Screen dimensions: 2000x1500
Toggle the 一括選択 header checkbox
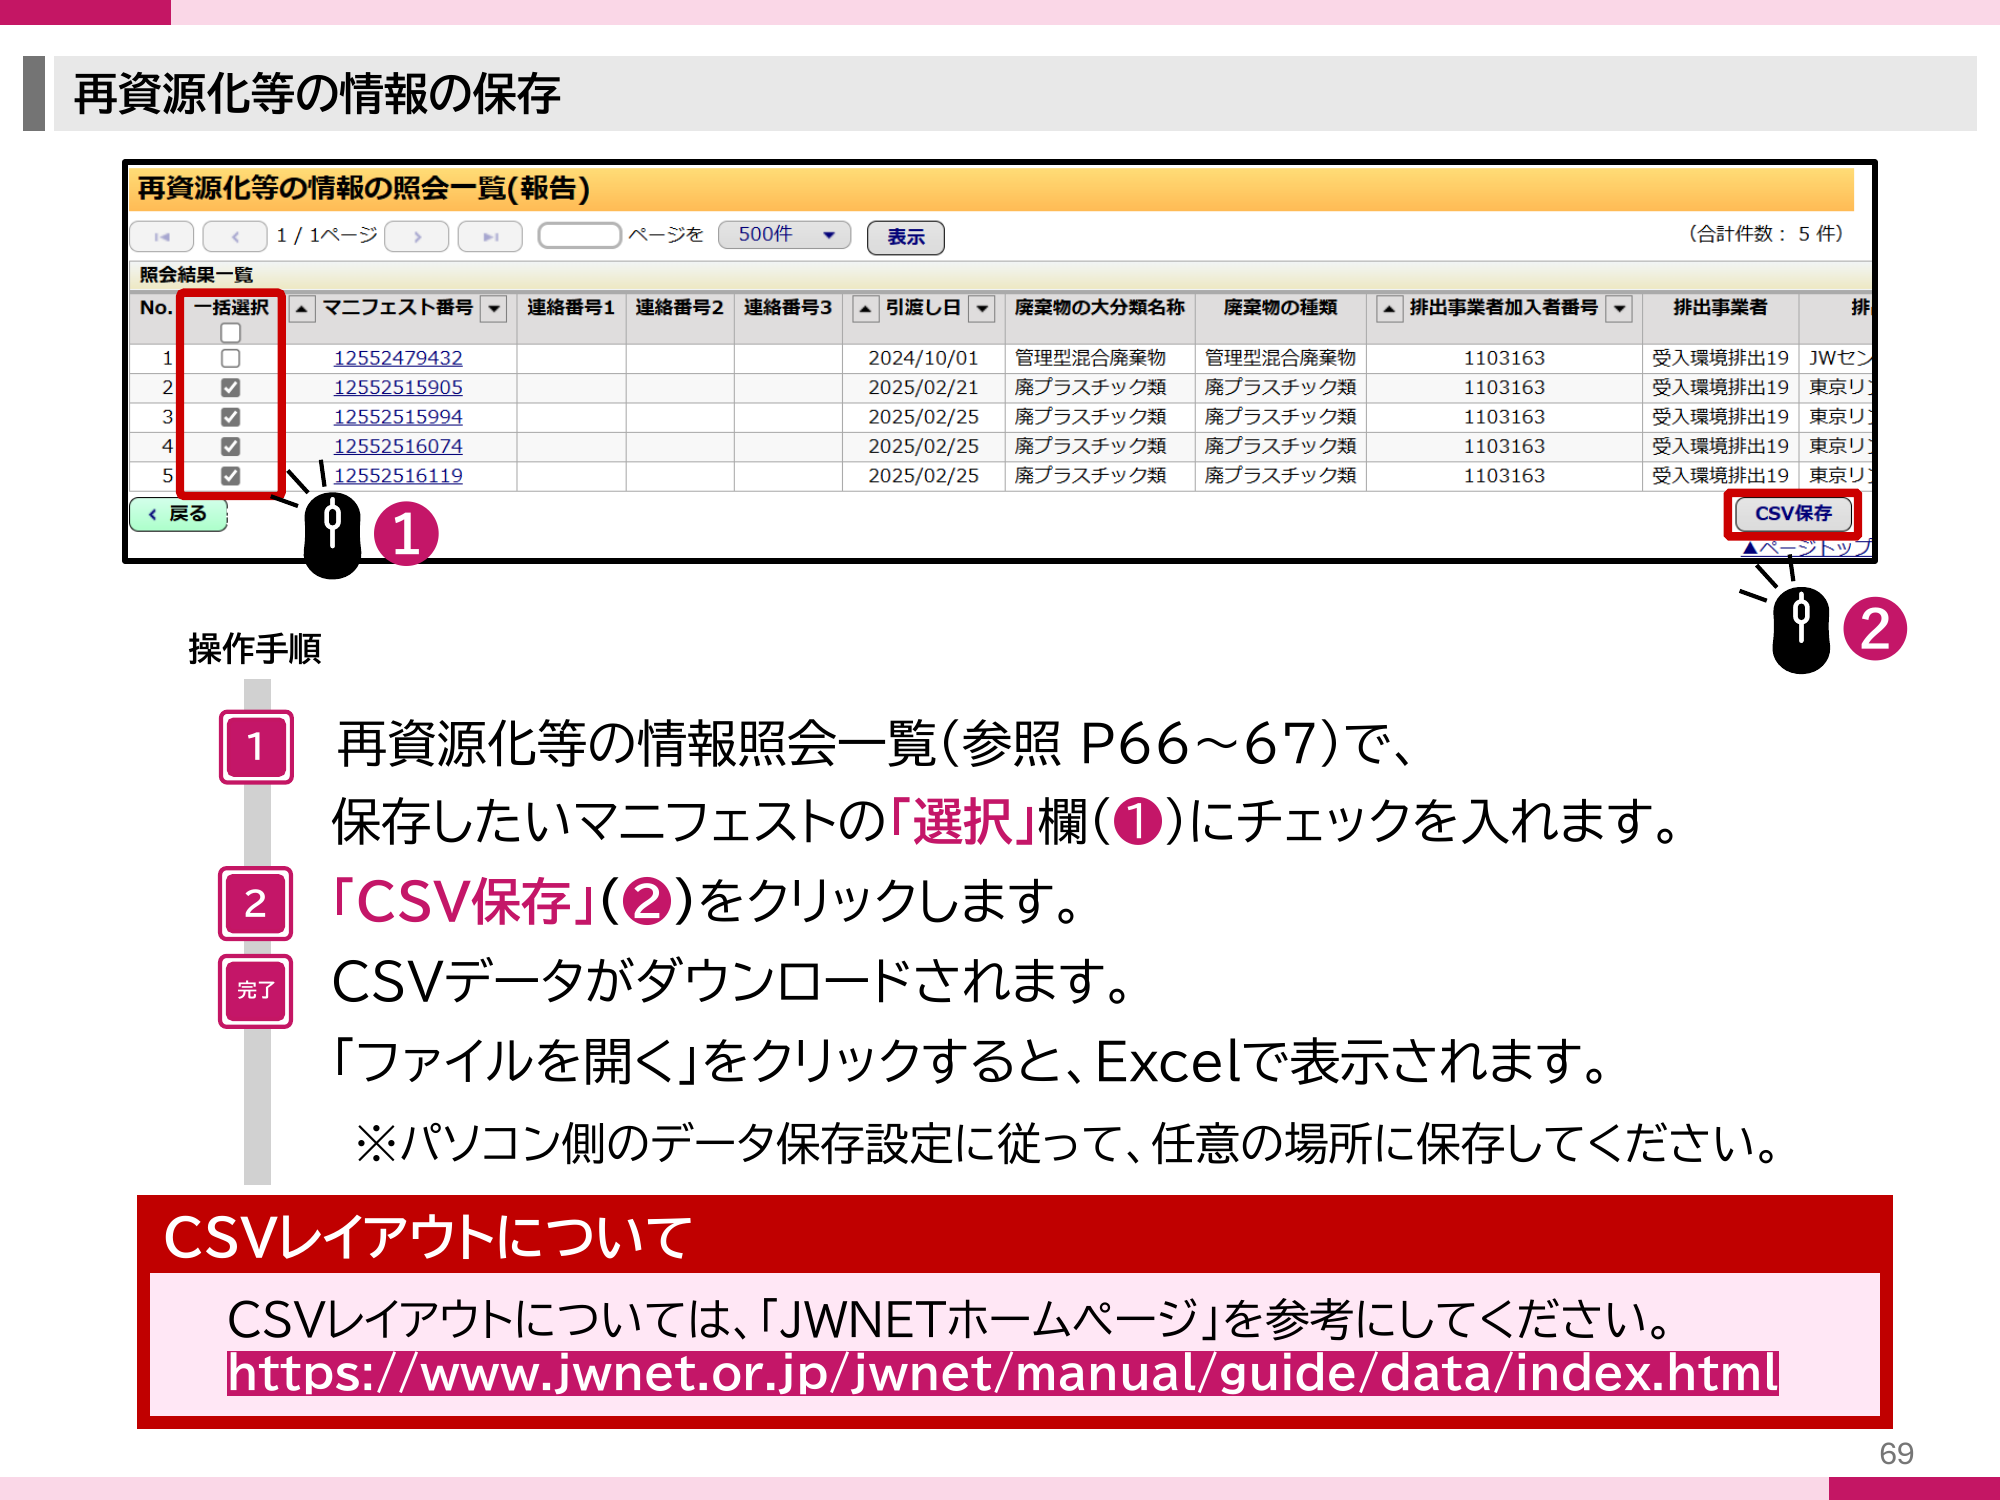coord(231,332)
